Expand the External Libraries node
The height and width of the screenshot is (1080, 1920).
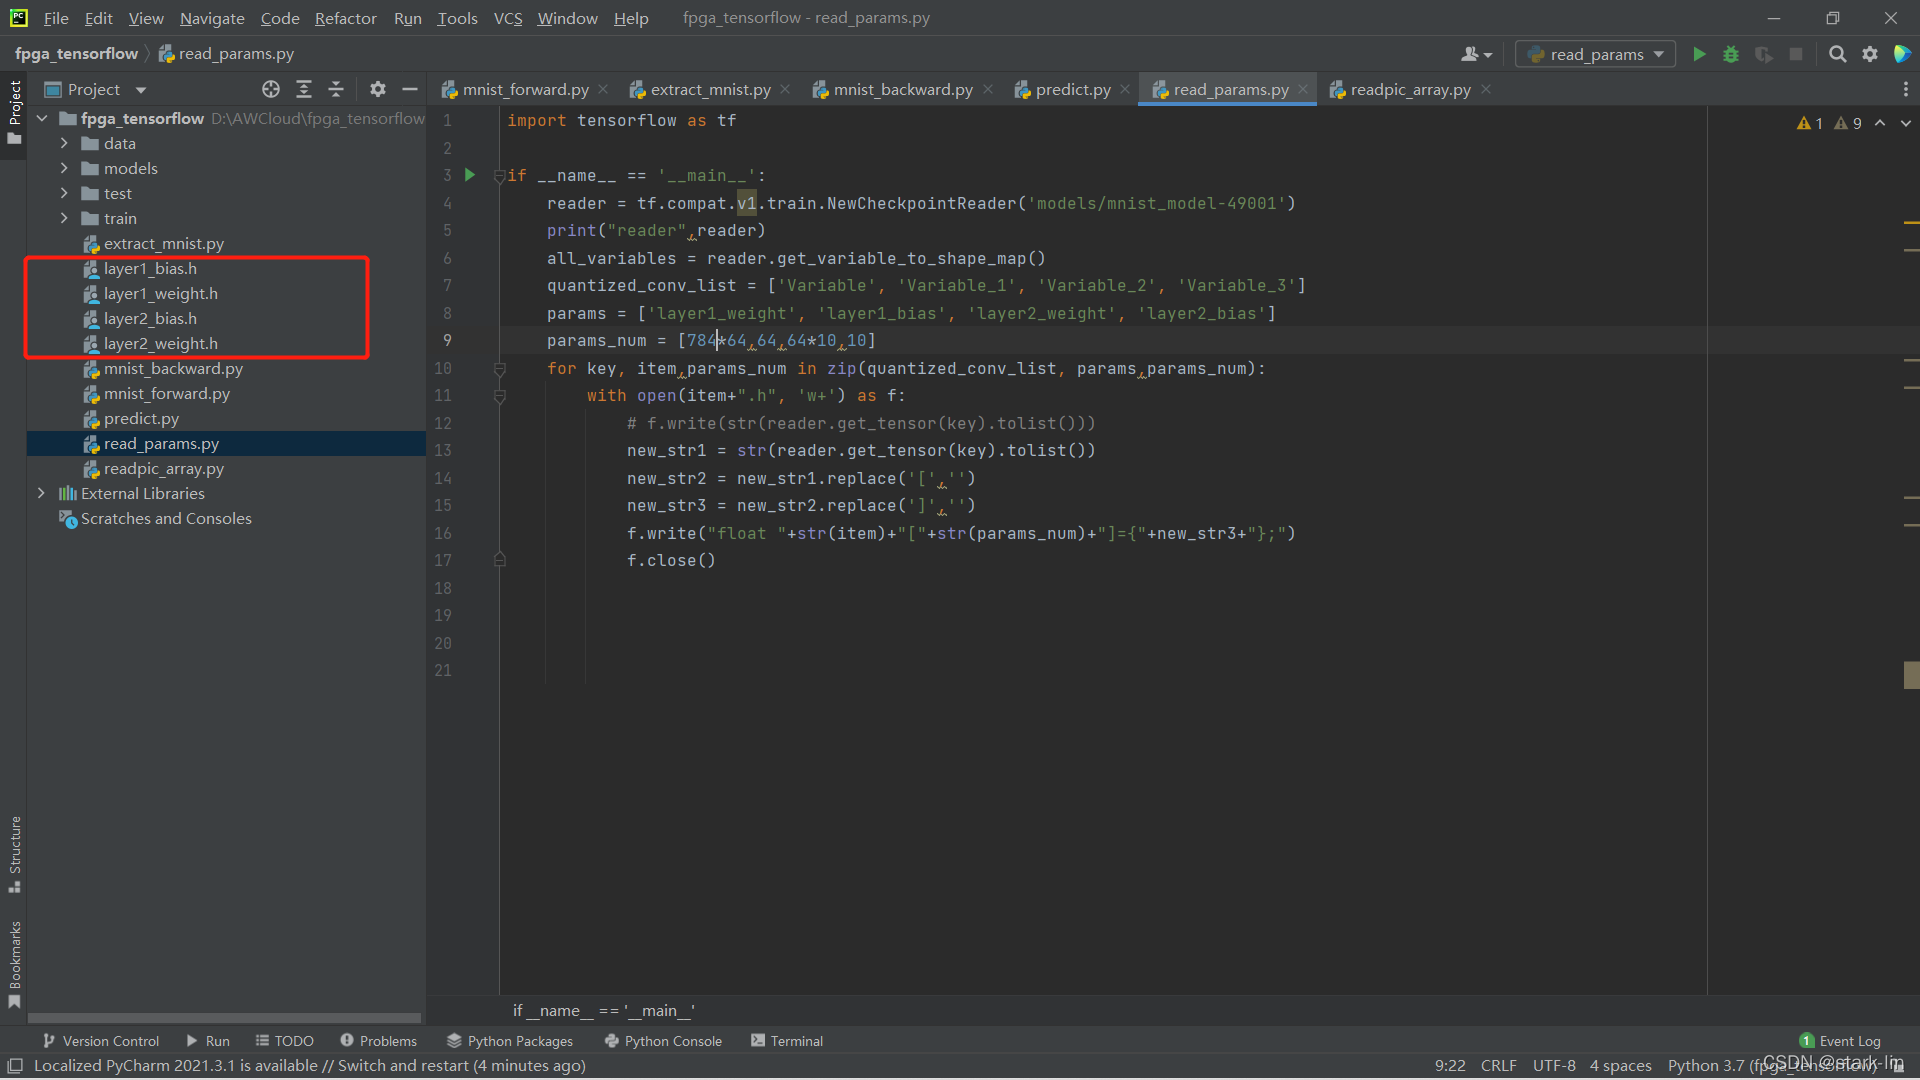(41, 493)
